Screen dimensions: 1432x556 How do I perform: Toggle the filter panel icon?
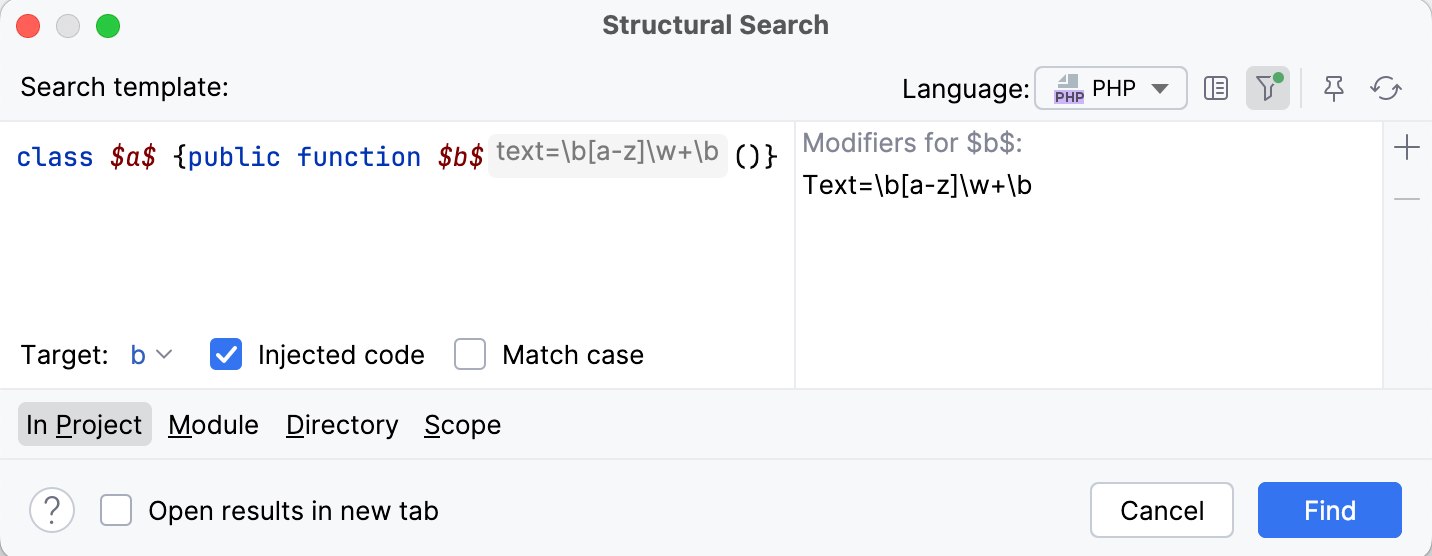click(1267, 89)
